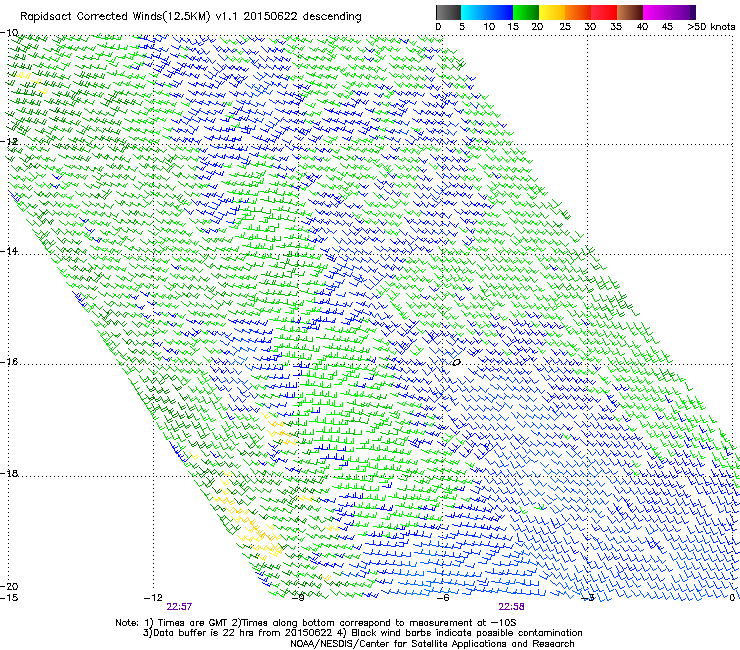
Task: Select the magenta 40-45 knots legend color
Action: tap(656, 12)
